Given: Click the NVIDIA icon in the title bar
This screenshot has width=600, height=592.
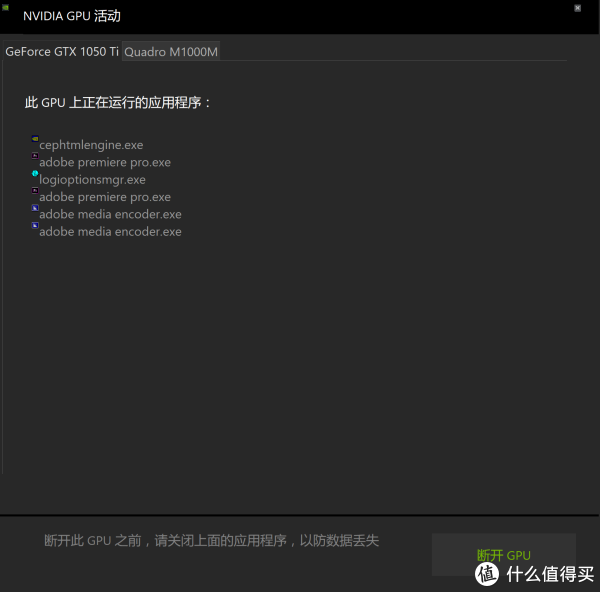Looking at the screenshot, I should point(5,7).
